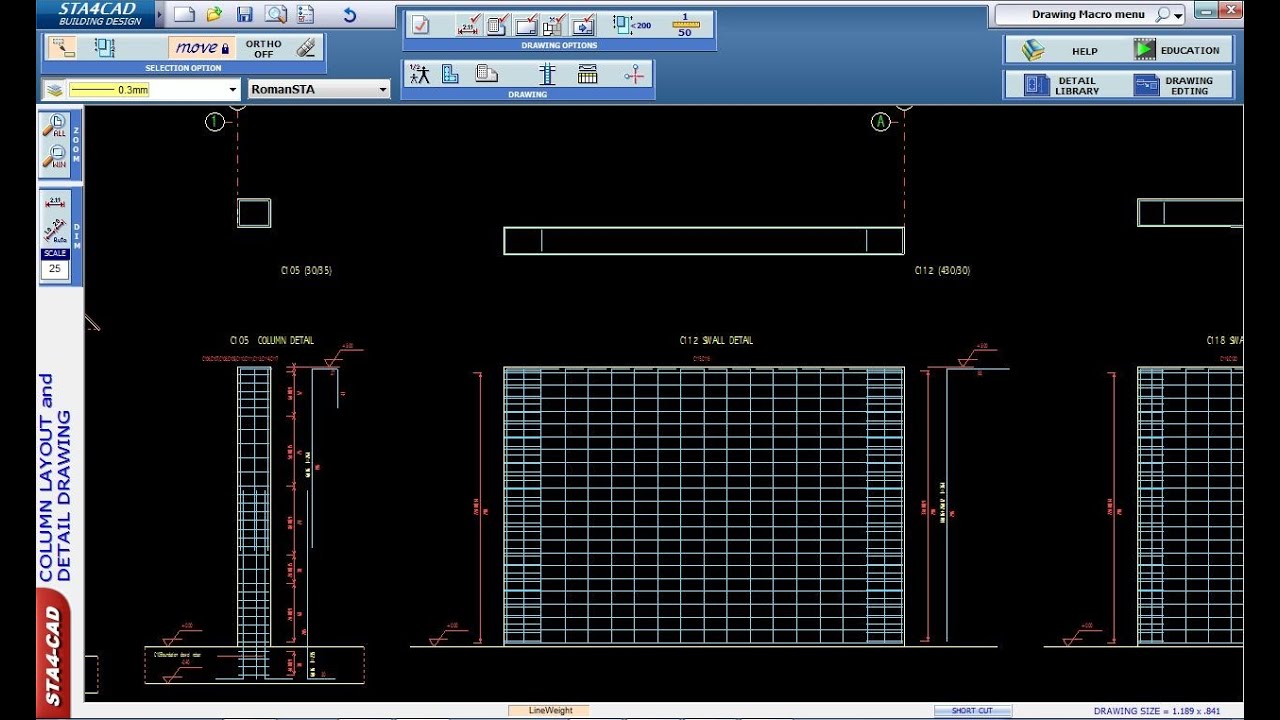Click the axis bubble labeled 1
This screenshot has width=1280, height=720.
pyautogui.click(x=215, y=122)
